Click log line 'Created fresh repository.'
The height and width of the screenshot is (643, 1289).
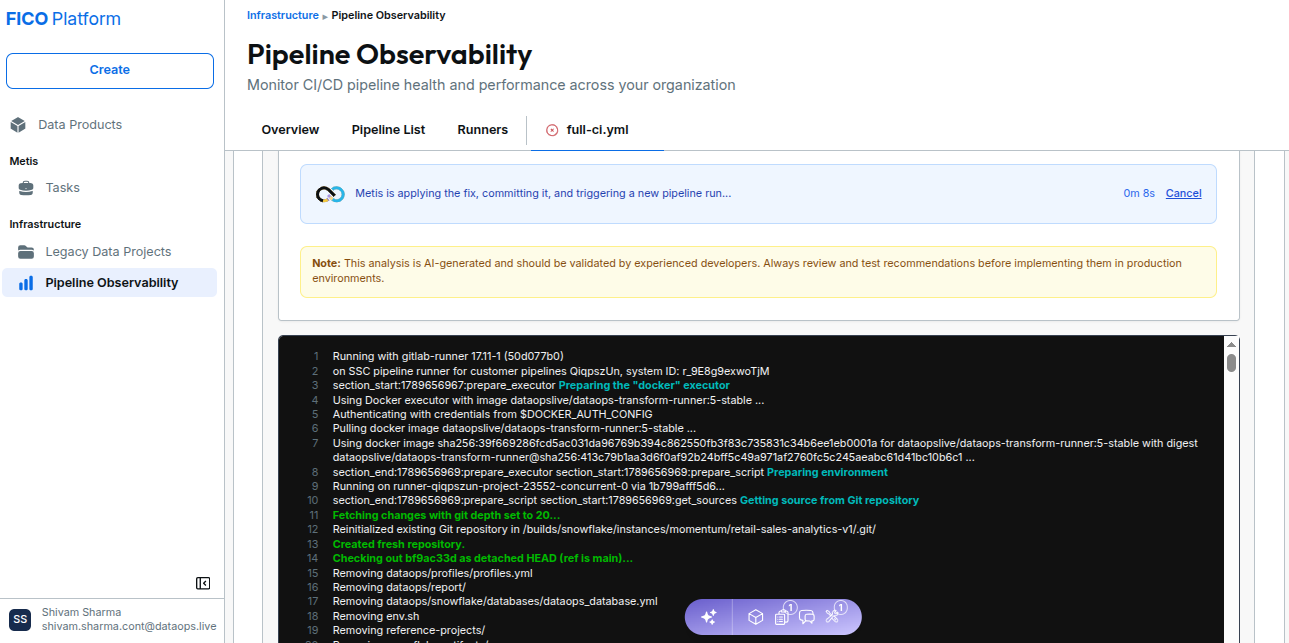[x=398, y=544]
